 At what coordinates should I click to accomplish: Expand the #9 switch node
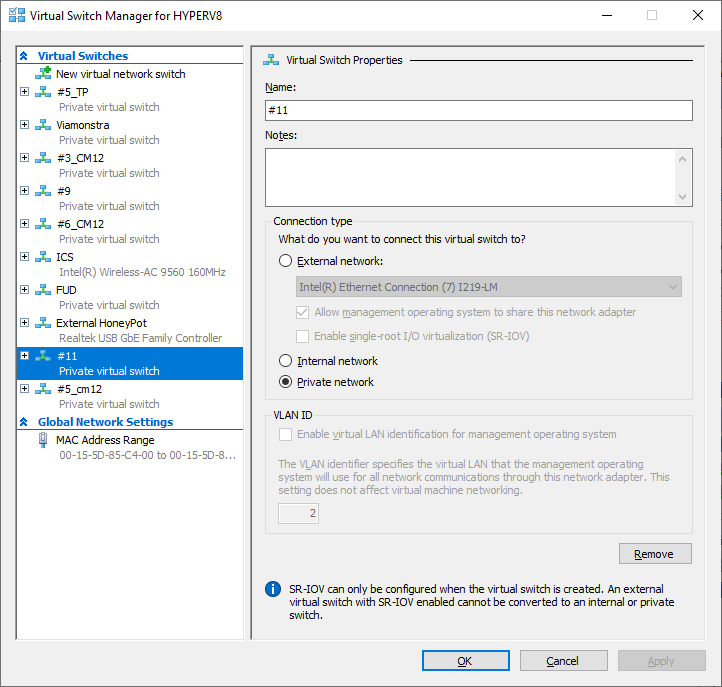25,191
